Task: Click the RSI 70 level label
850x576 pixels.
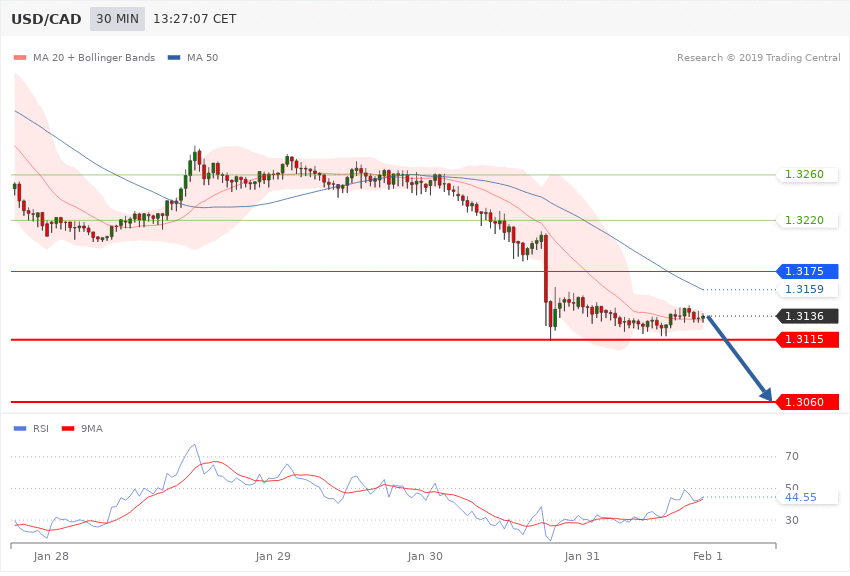Action: tap(792, 456)
